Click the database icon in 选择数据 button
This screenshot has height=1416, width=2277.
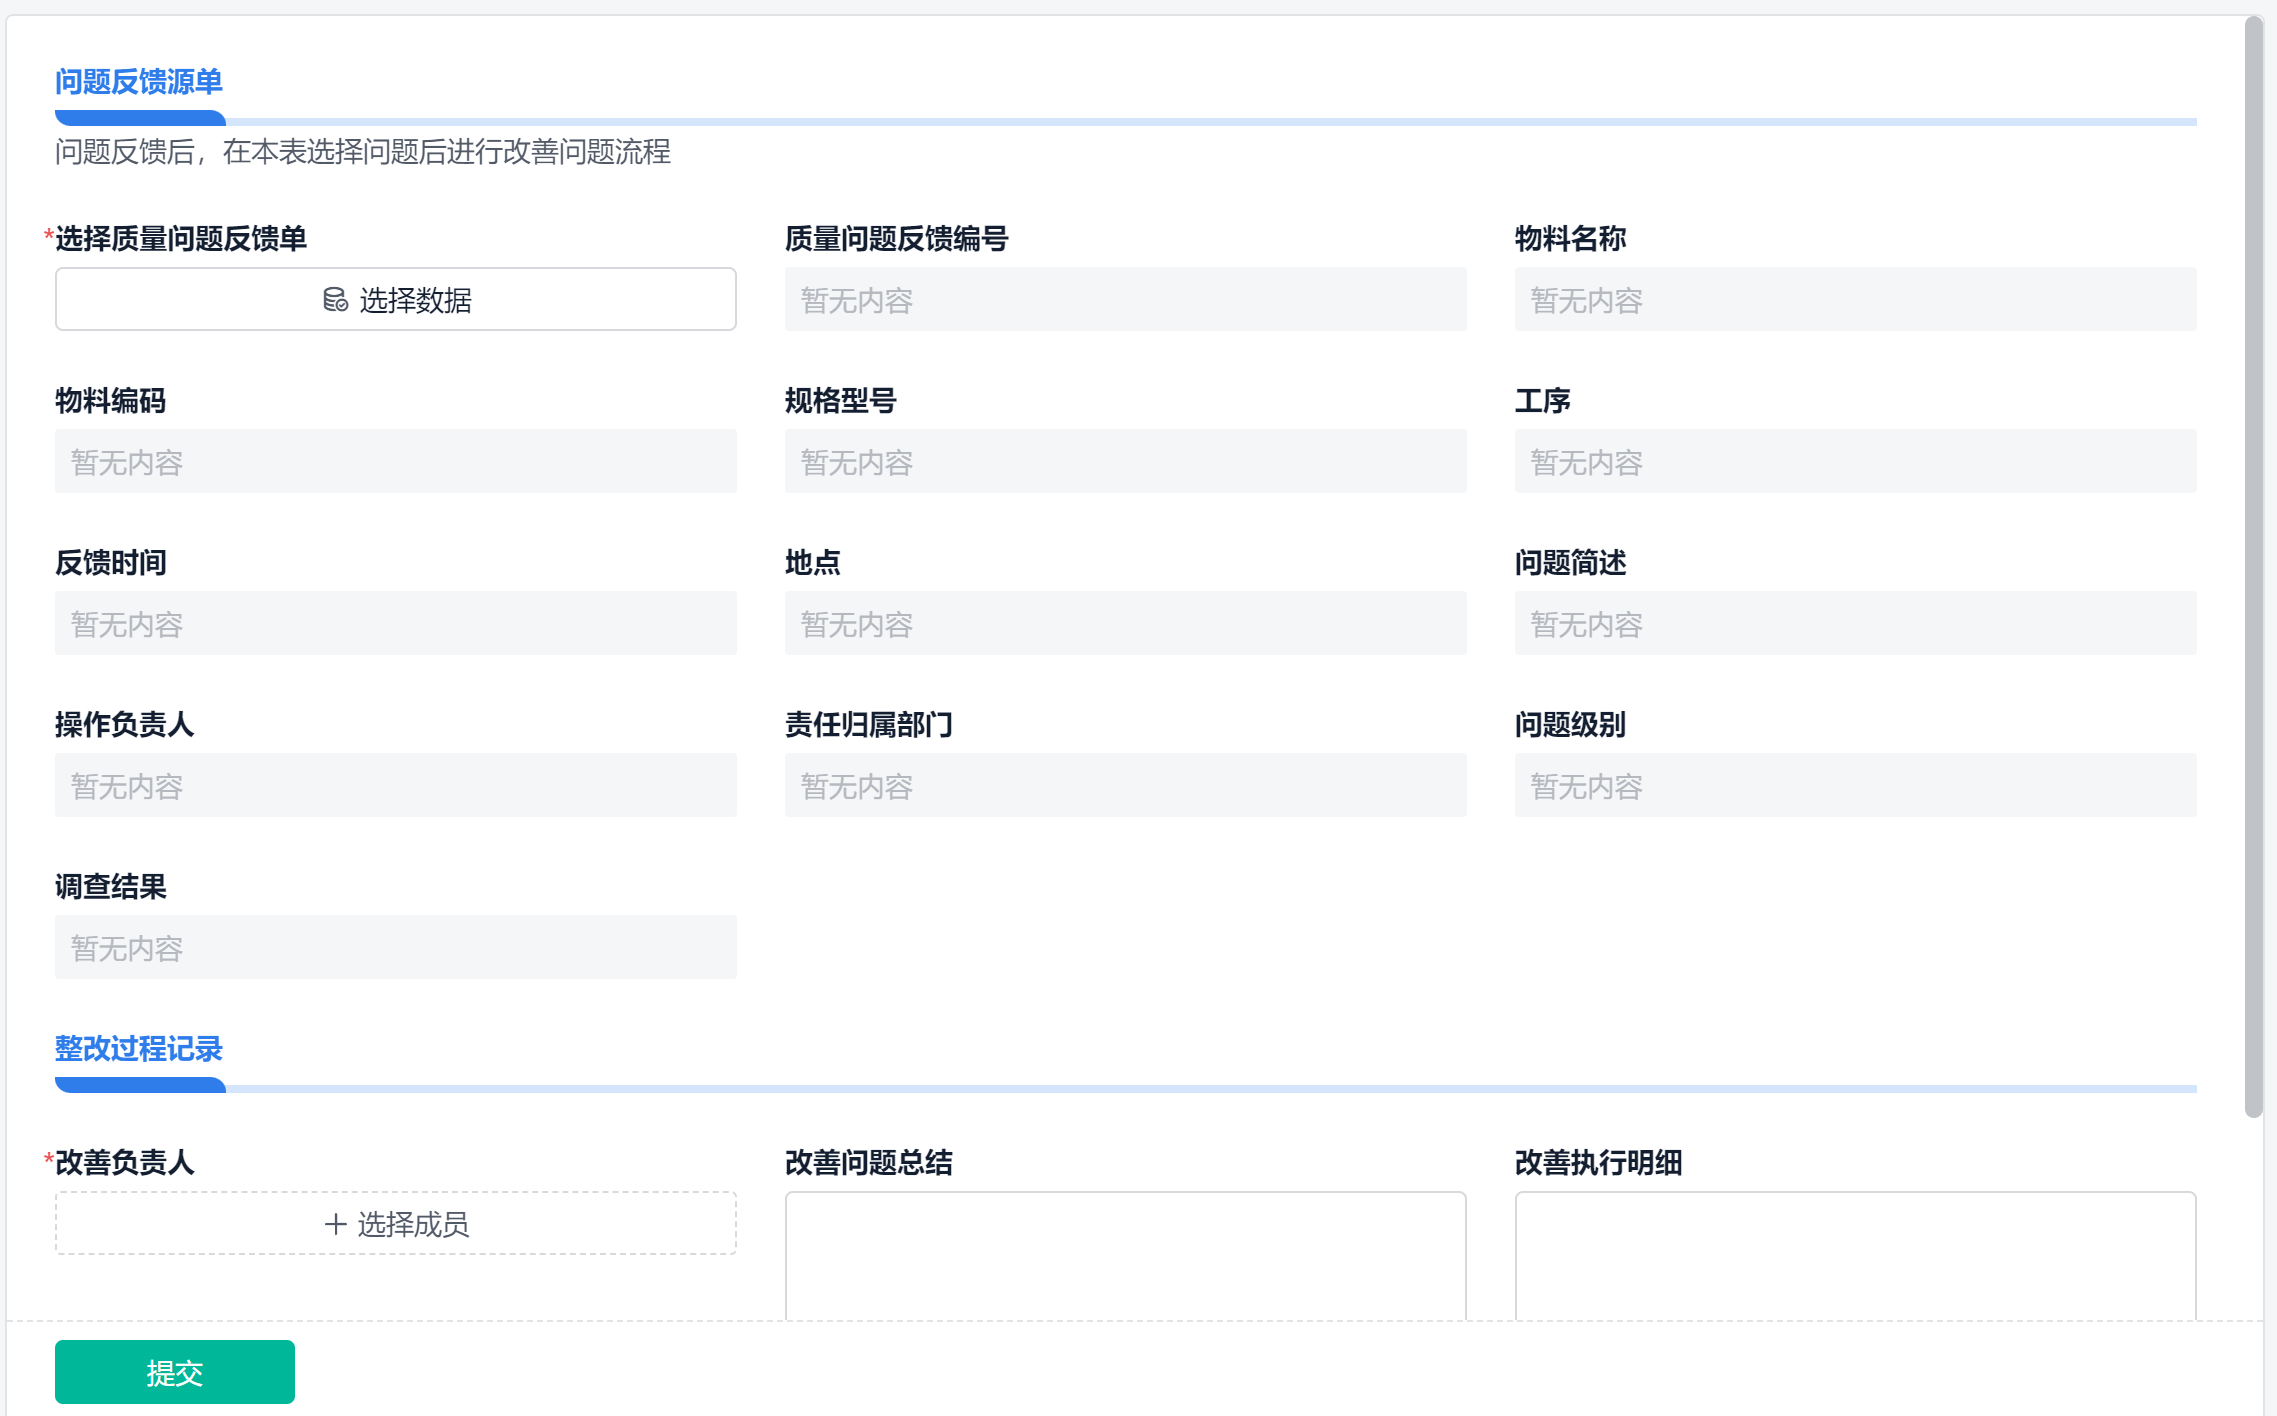pyautogui.click(x=335, y=300)
